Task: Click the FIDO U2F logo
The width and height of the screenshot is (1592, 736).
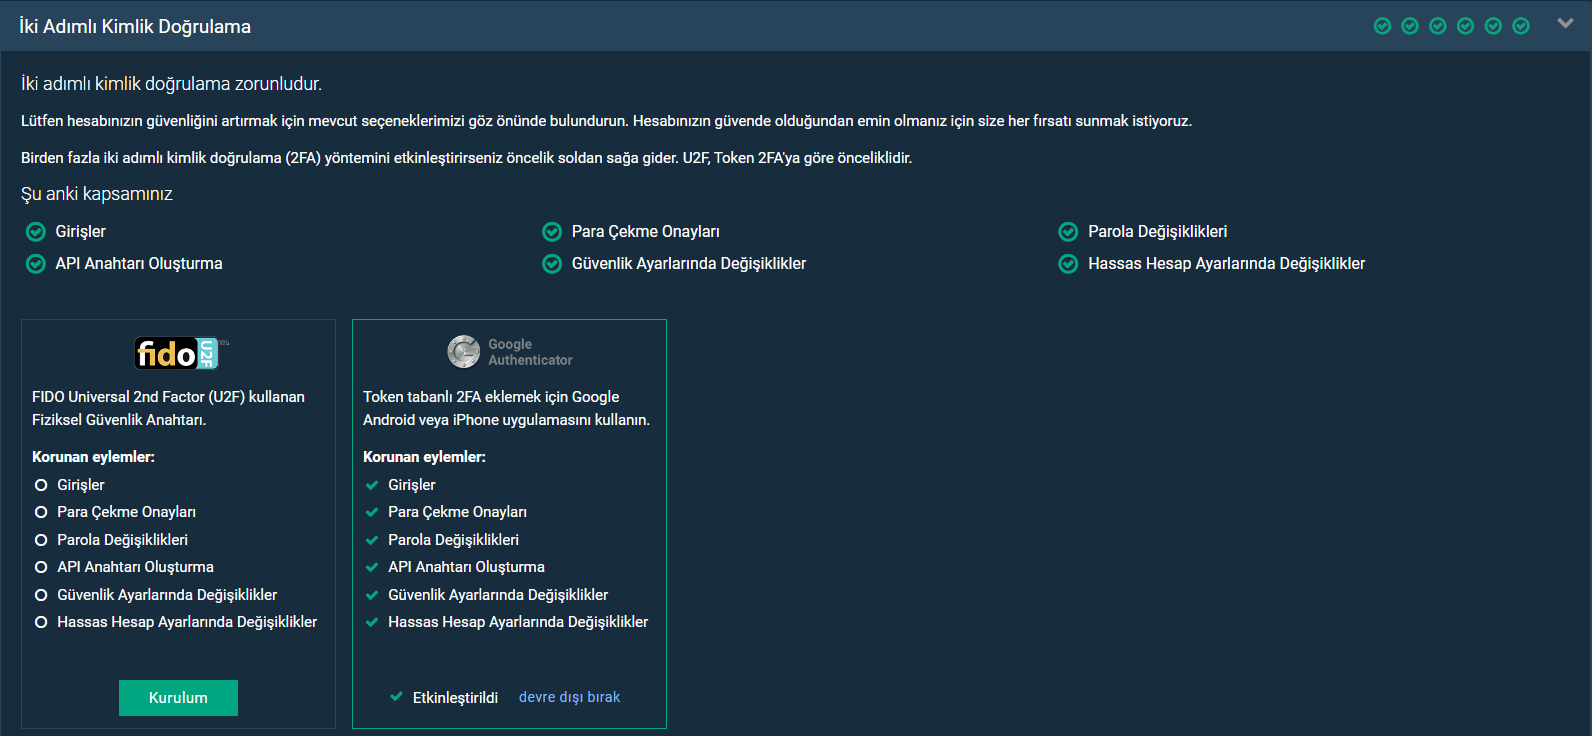Action: [182, 353]
